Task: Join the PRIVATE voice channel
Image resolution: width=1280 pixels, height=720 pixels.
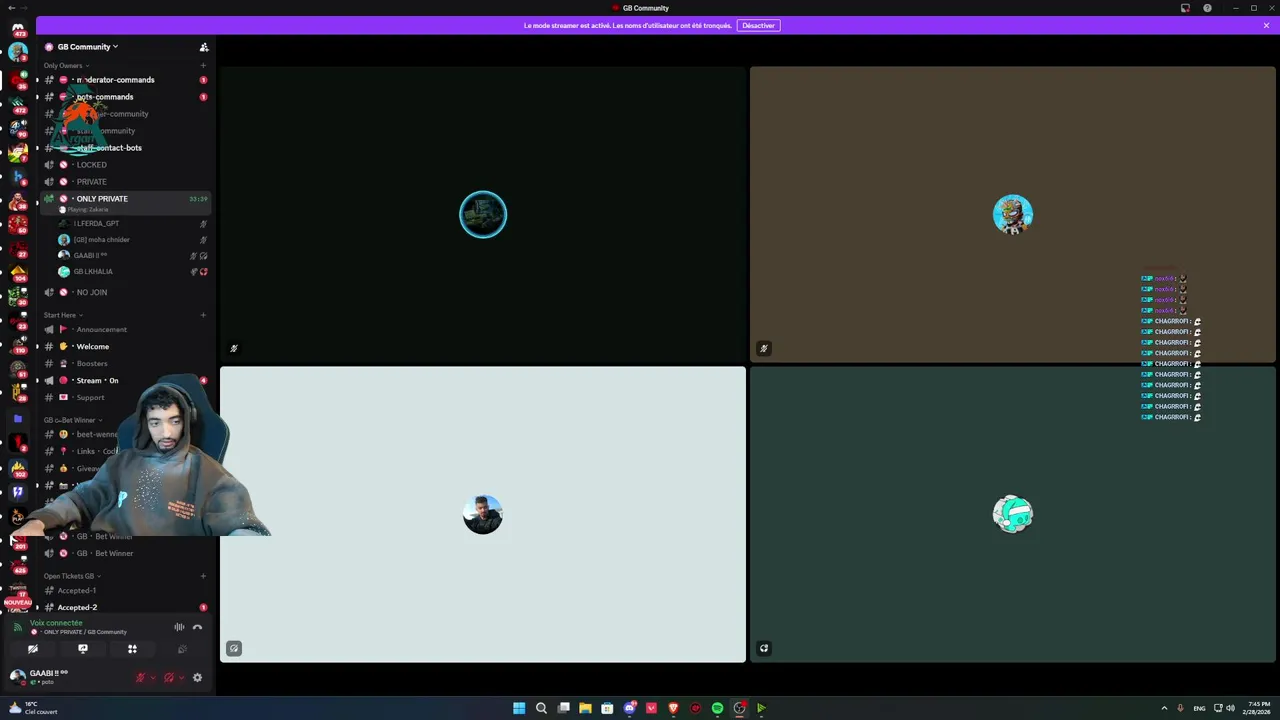Action: [125, 182]
